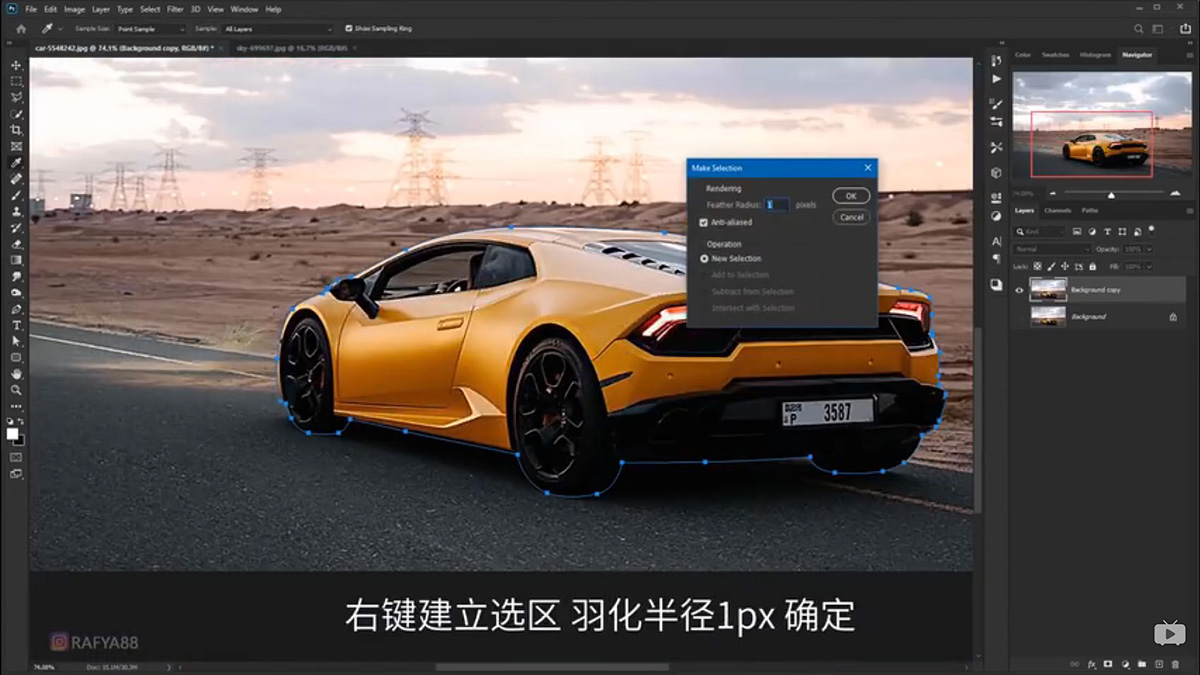Select the New Selection radio button
The image size is (1200, 675).
[706, 257]
